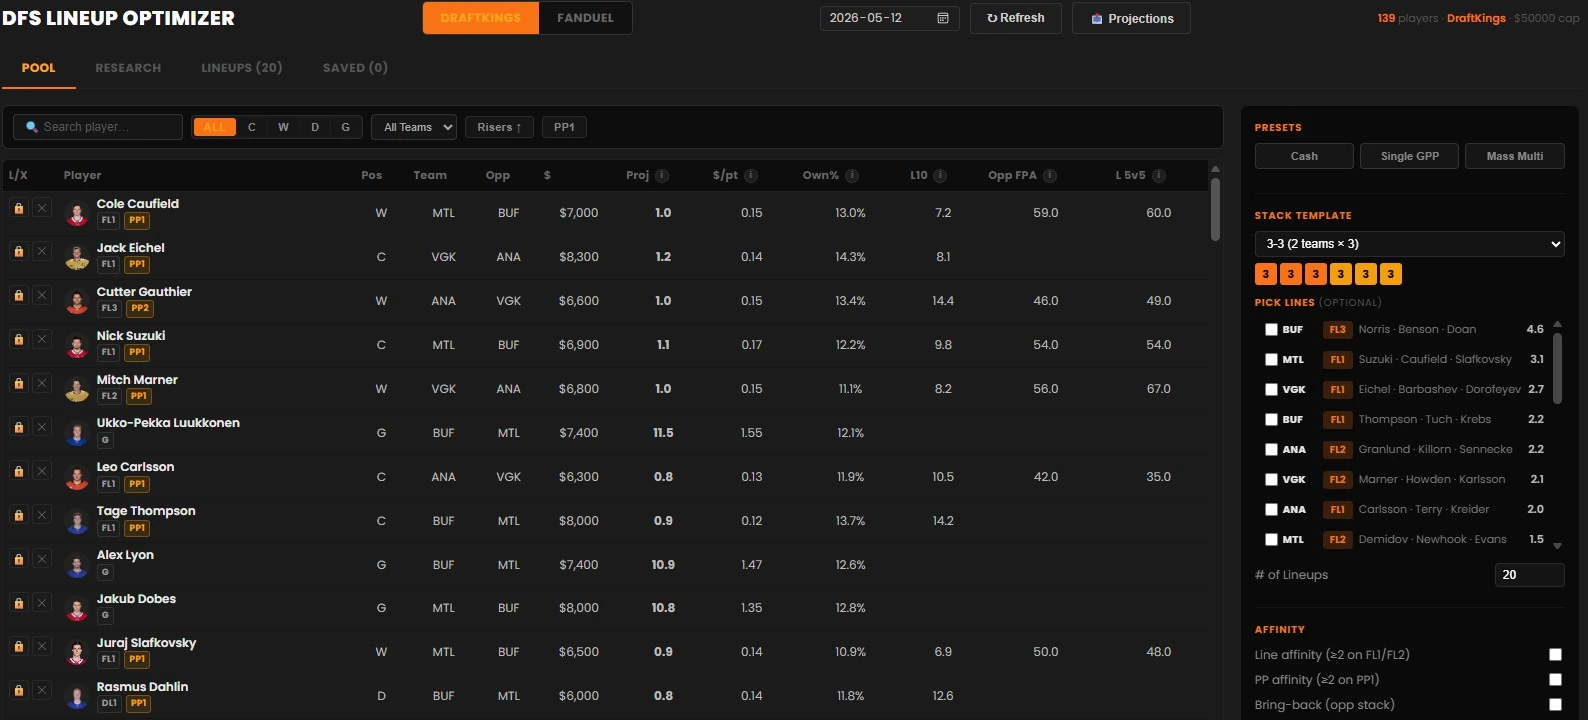1588x720 pixels.
Task: Enable Bring-back opp stack option
Action: point(1555,705)
